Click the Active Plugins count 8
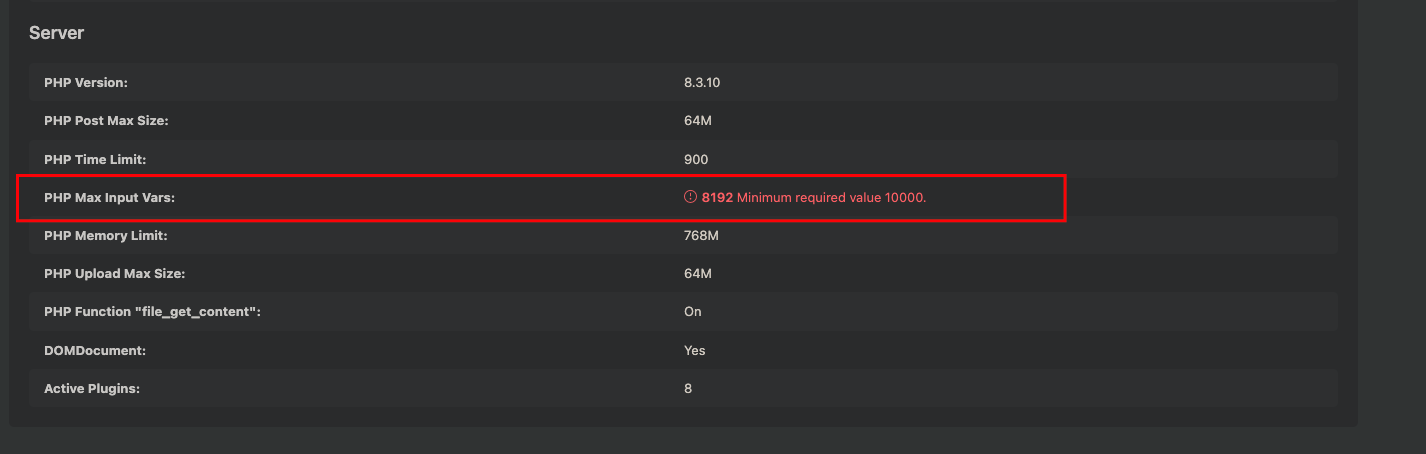Image resolution: width=1426 pixels, height=454 pixels. (688, 388)
